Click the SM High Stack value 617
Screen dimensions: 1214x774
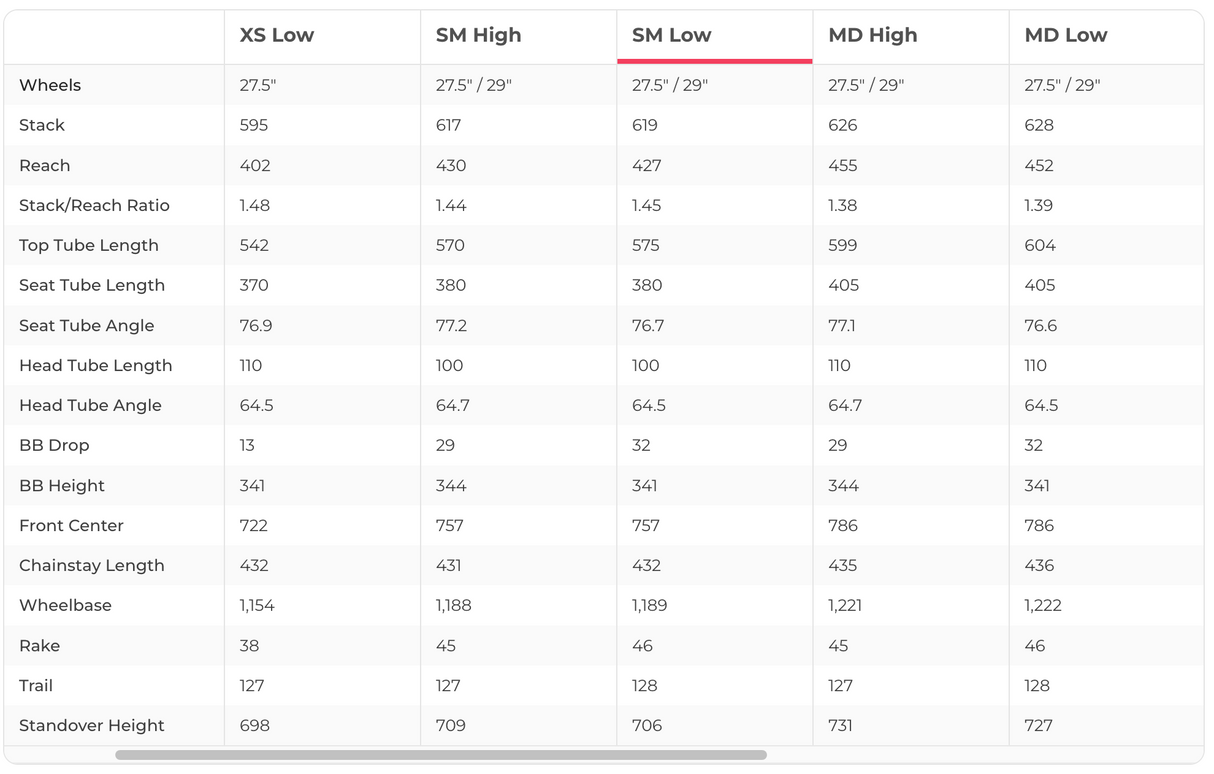[x=451, y=125]
